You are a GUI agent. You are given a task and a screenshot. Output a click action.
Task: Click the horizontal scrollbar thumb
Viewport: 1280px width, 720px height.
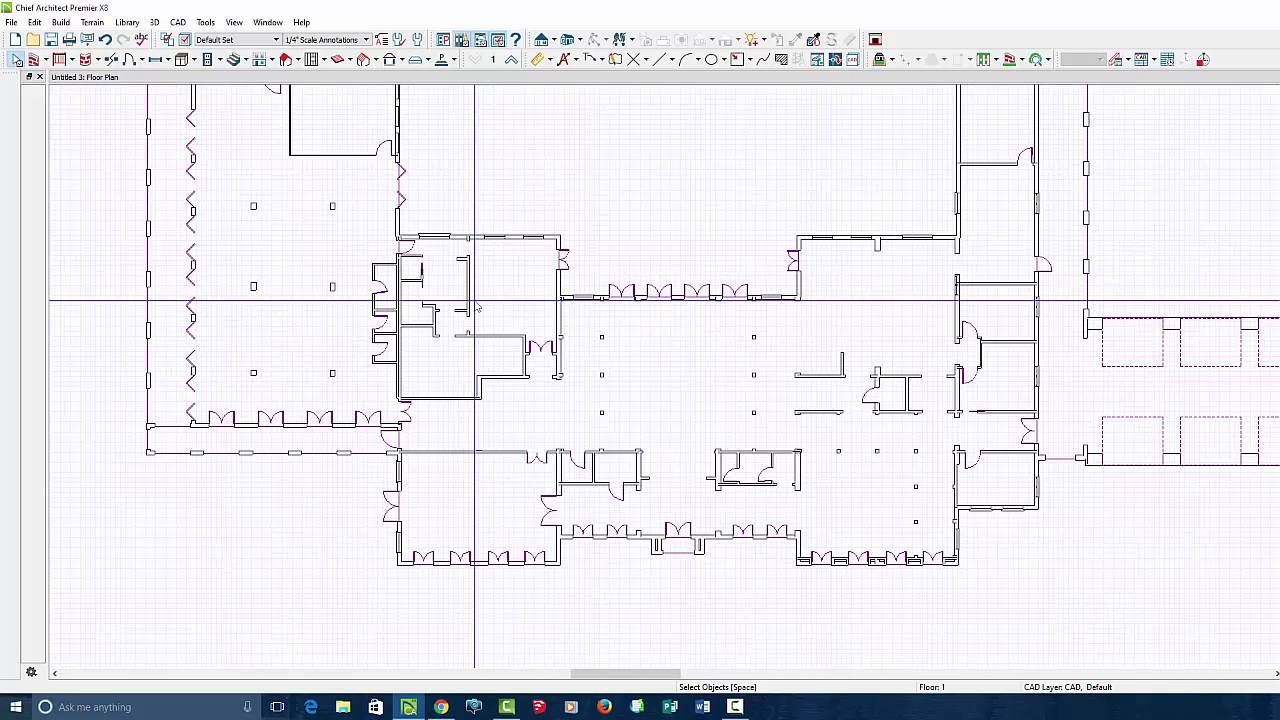coord(626,673)
